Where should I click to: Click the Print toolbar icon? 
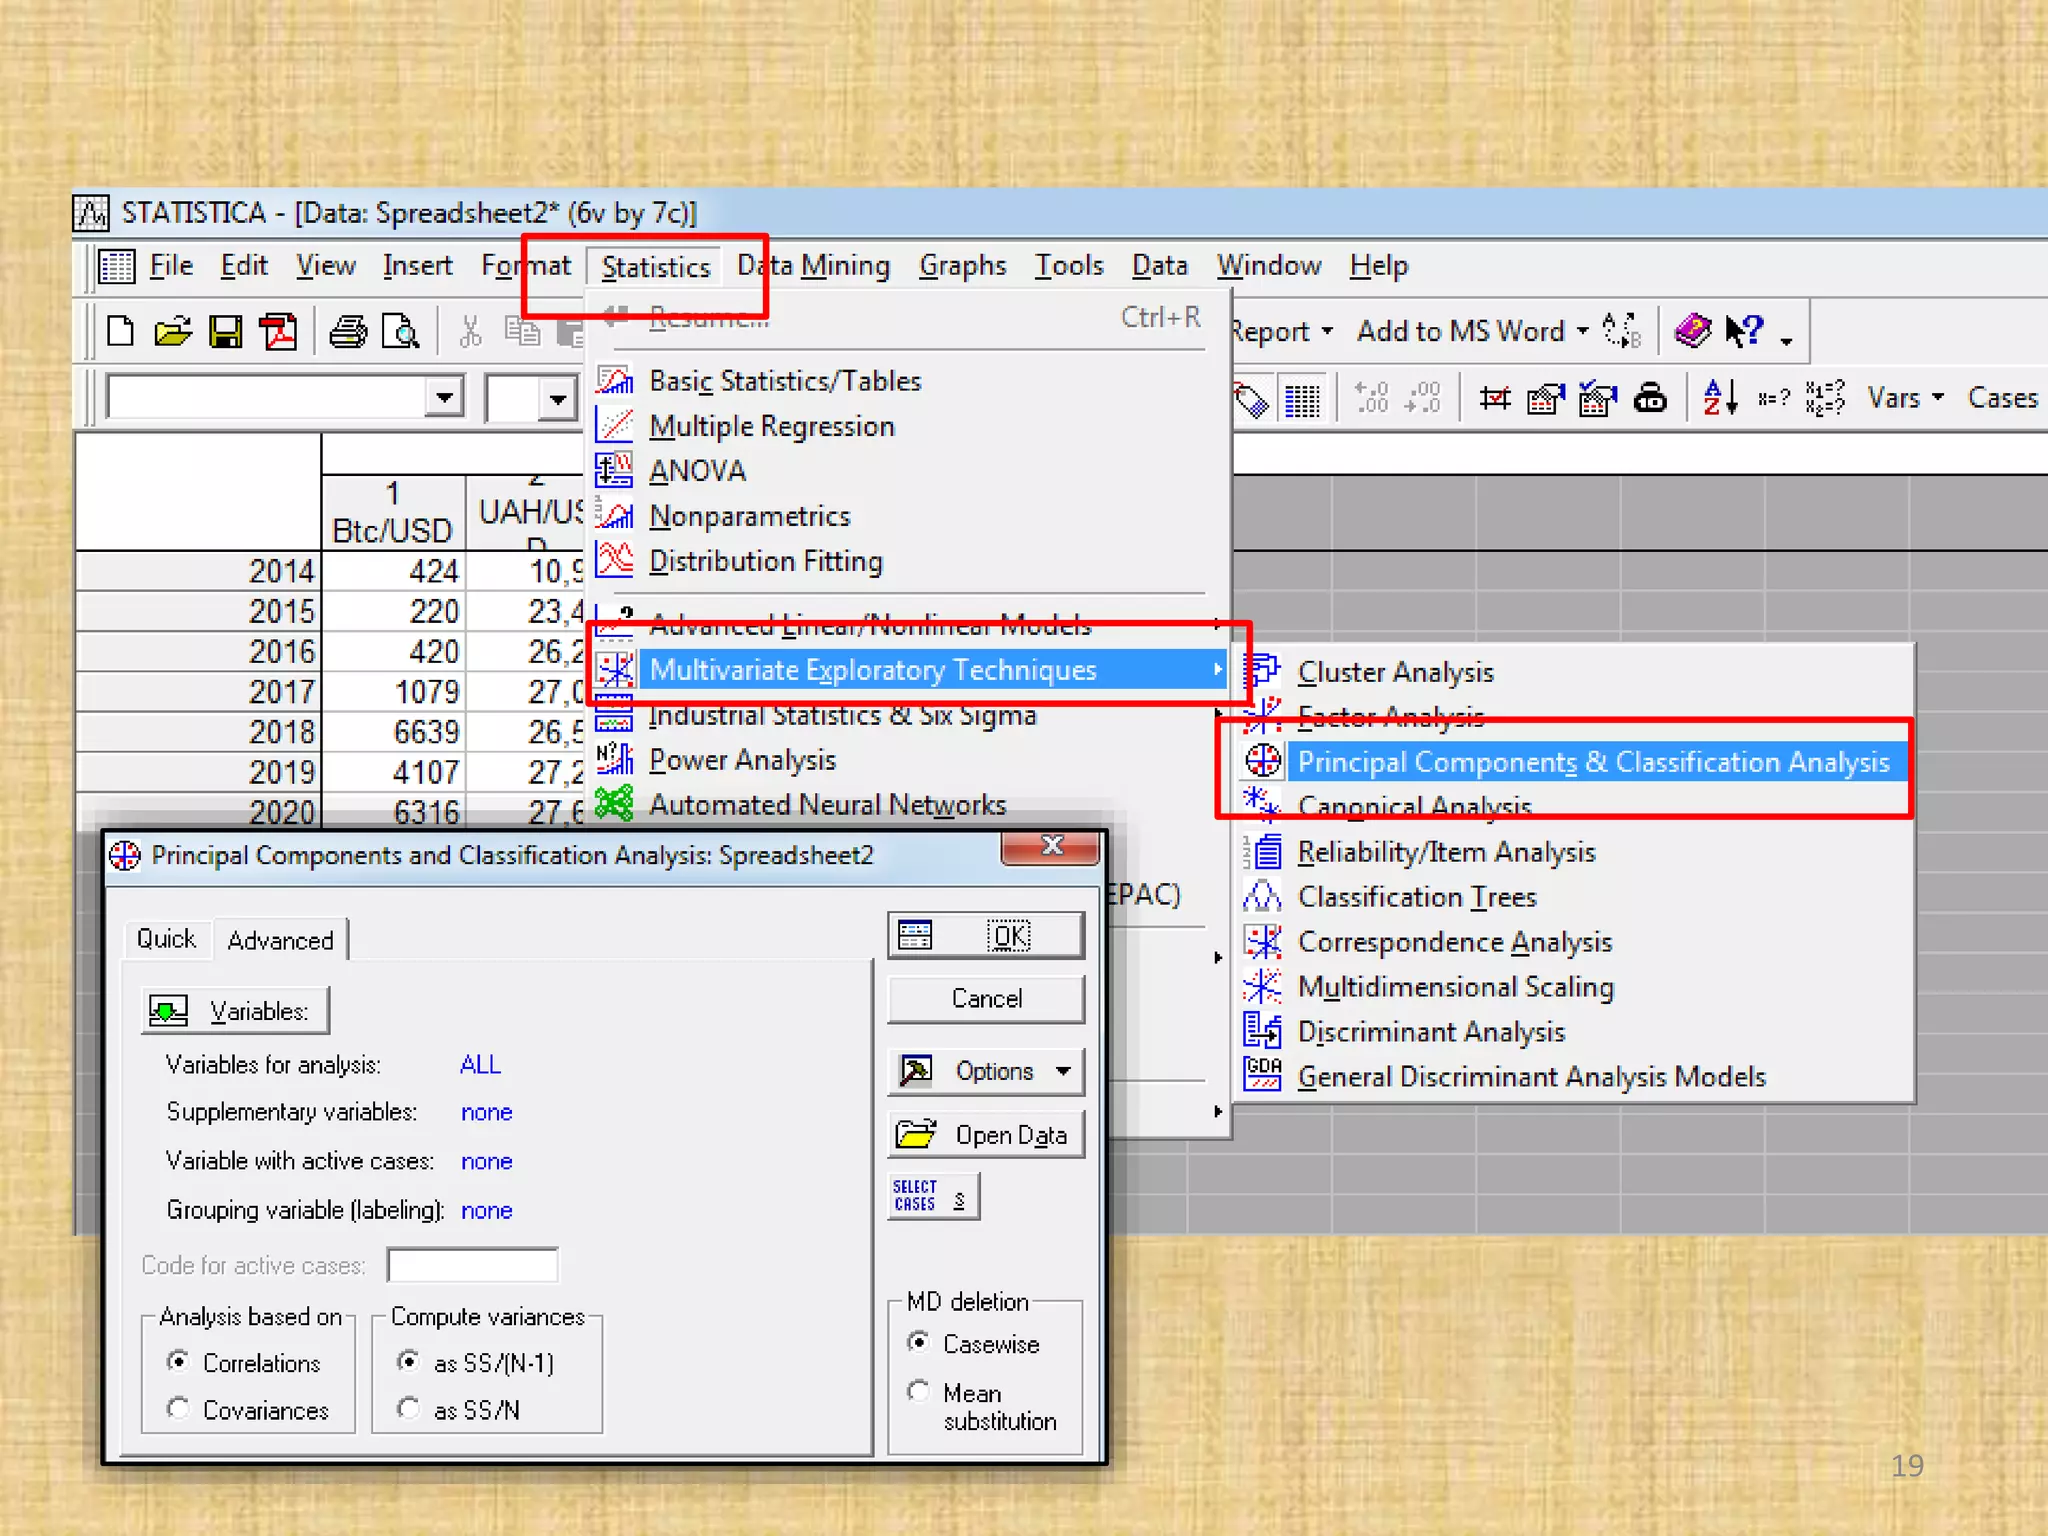tap(347, 331)
